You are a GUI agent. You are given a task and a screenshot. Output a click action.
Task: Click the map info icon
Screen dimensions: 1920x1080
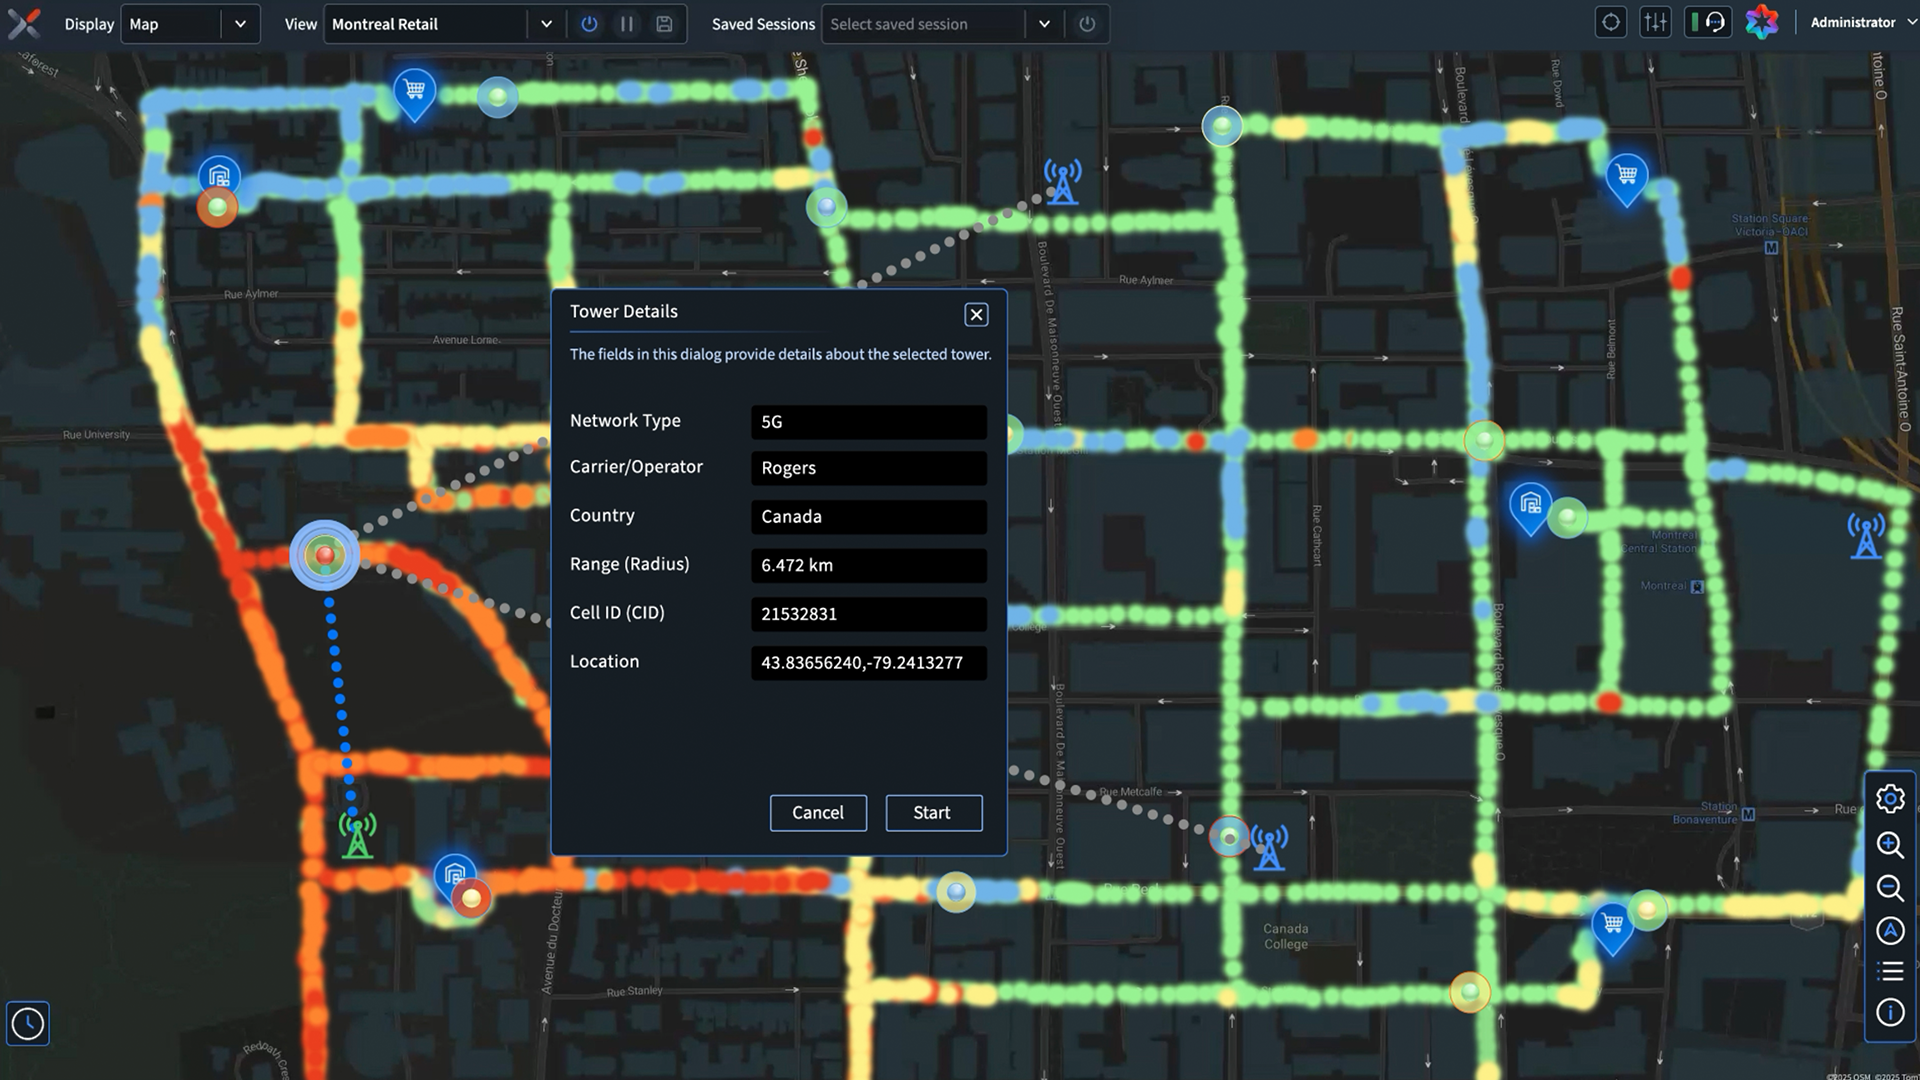tap(1889, 1013)
